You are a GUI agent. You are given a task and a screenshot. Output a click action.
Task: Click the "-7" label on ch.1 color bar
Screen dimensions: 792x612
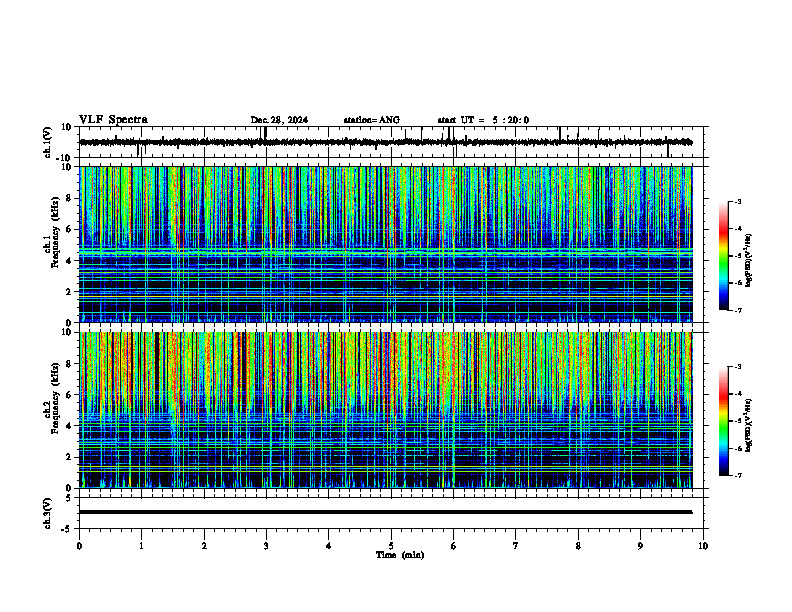(738, 310)
